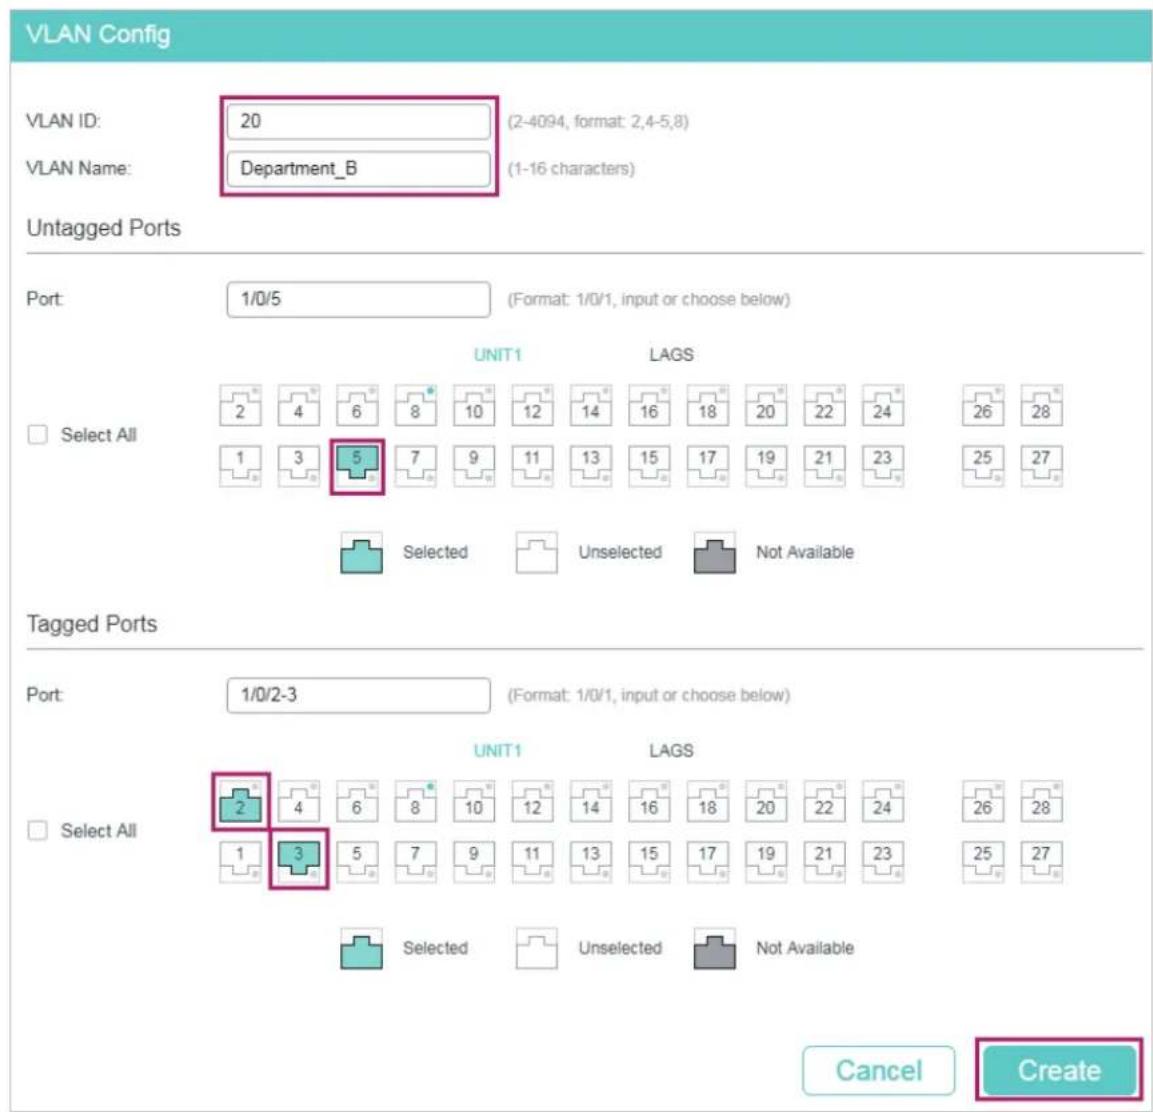The width and height of the screenshot is (1153, 1112).
Task: Click the Cancel button
Action: [x=879, y=1070]
